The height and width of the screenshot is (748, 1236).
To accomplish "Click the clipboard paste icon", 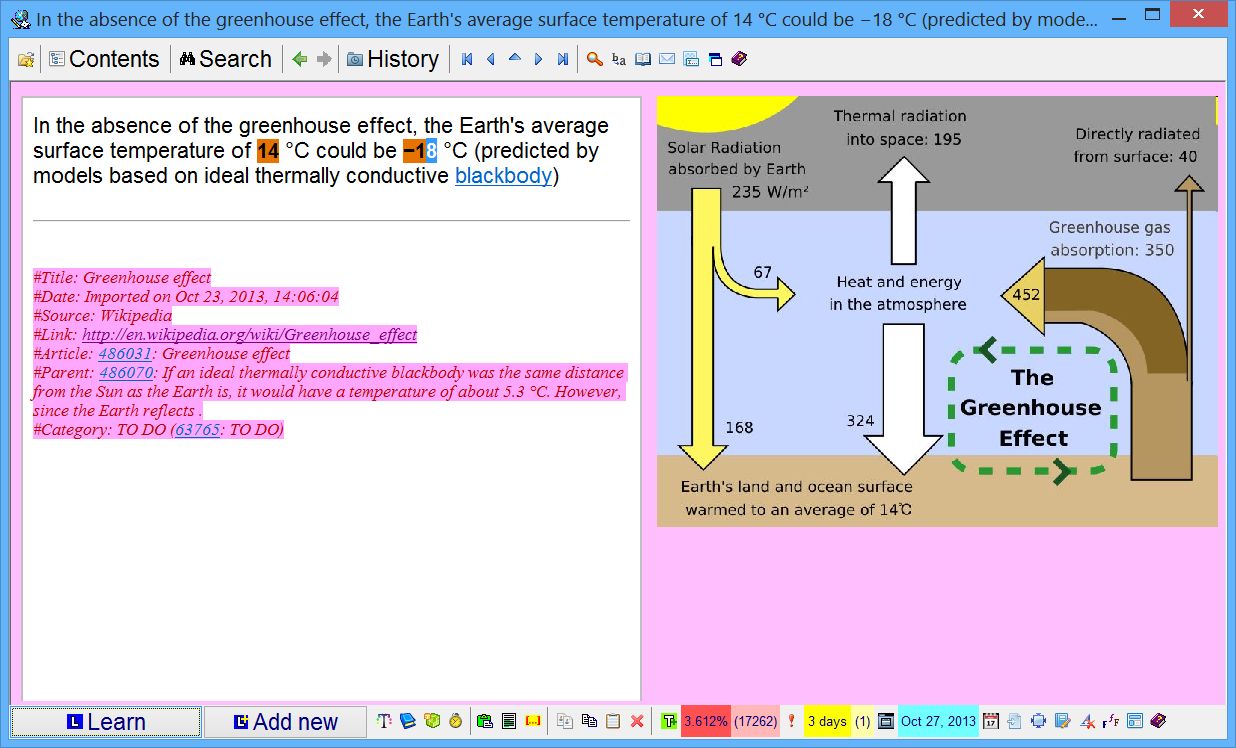I will click(x=613, y=721).
